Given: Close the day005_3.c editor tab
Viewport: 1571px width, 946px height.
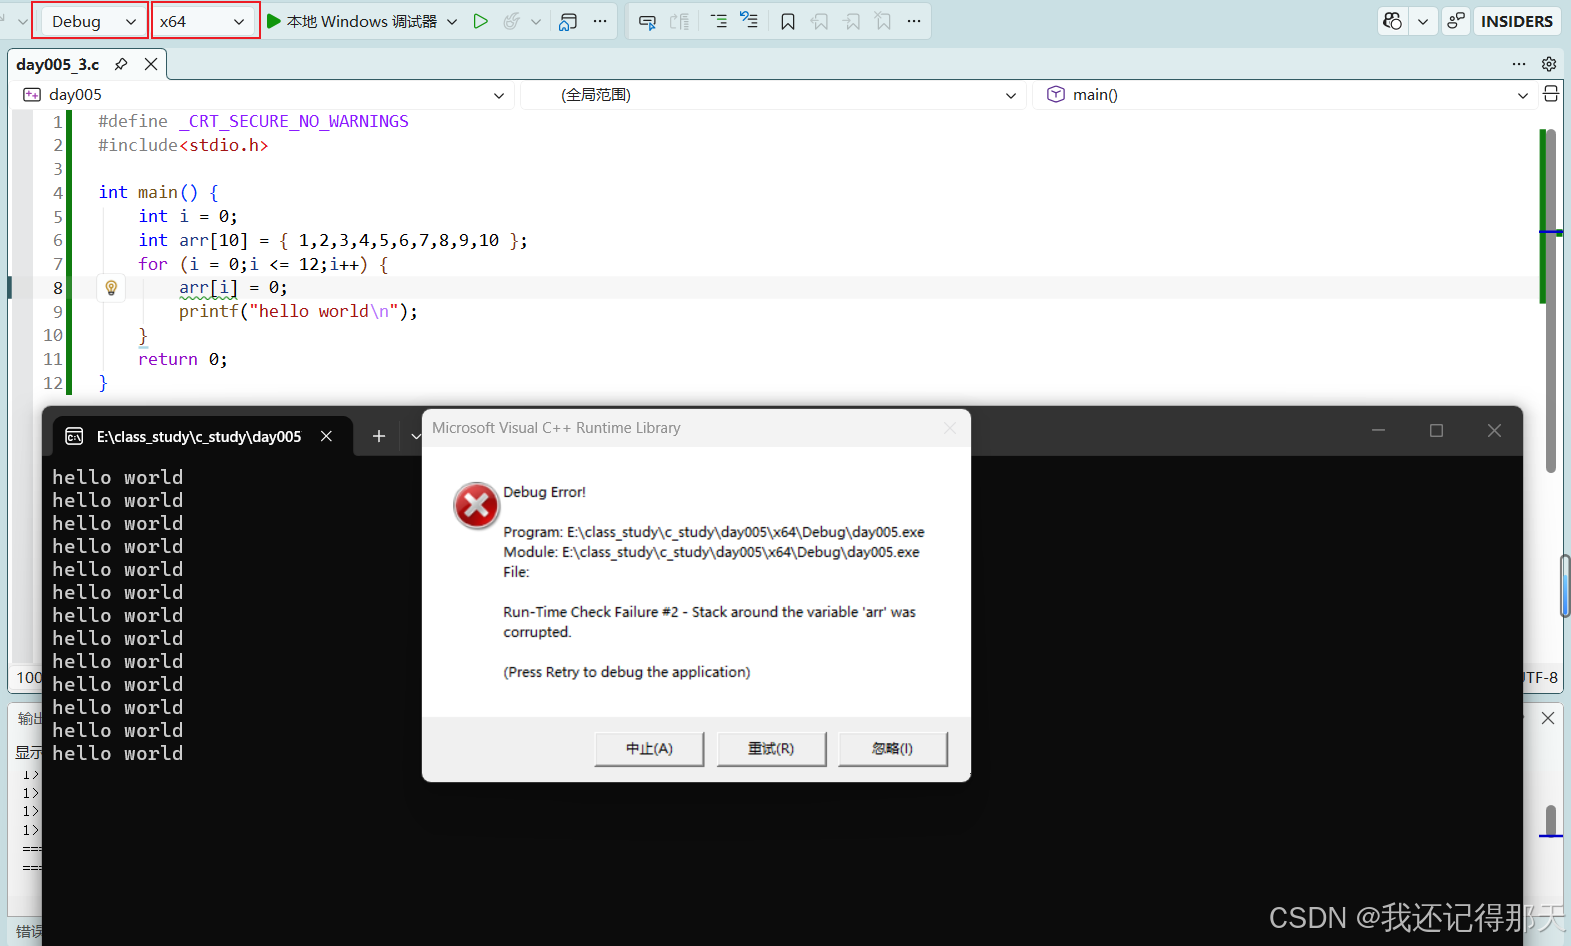Looking at the screenshot, I should pyautogui.click(x=151, y=64).
